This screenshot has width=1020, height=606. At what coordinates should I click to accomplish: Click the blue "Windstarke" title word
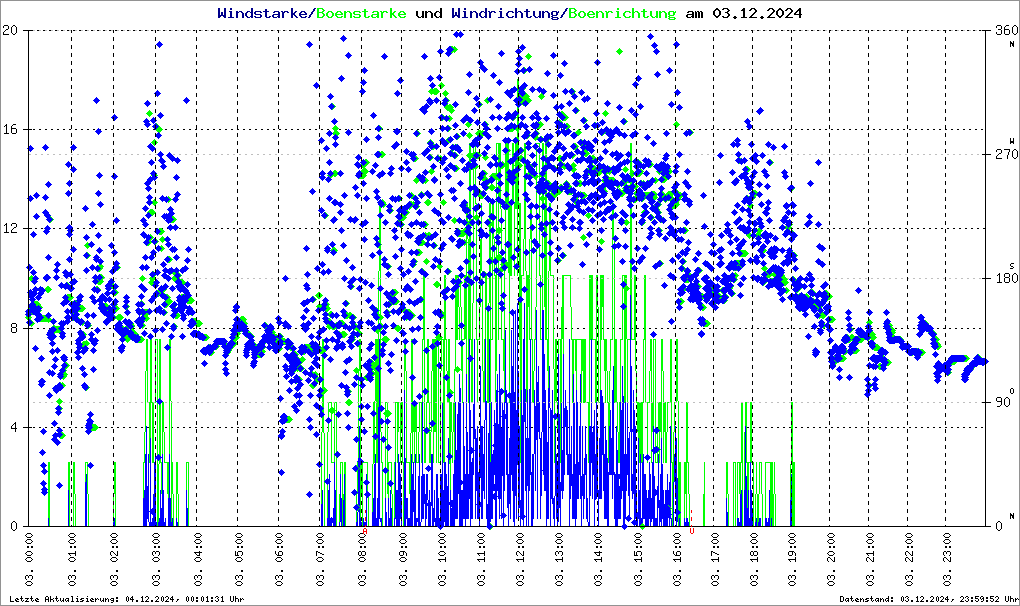(x=262, y=13)
